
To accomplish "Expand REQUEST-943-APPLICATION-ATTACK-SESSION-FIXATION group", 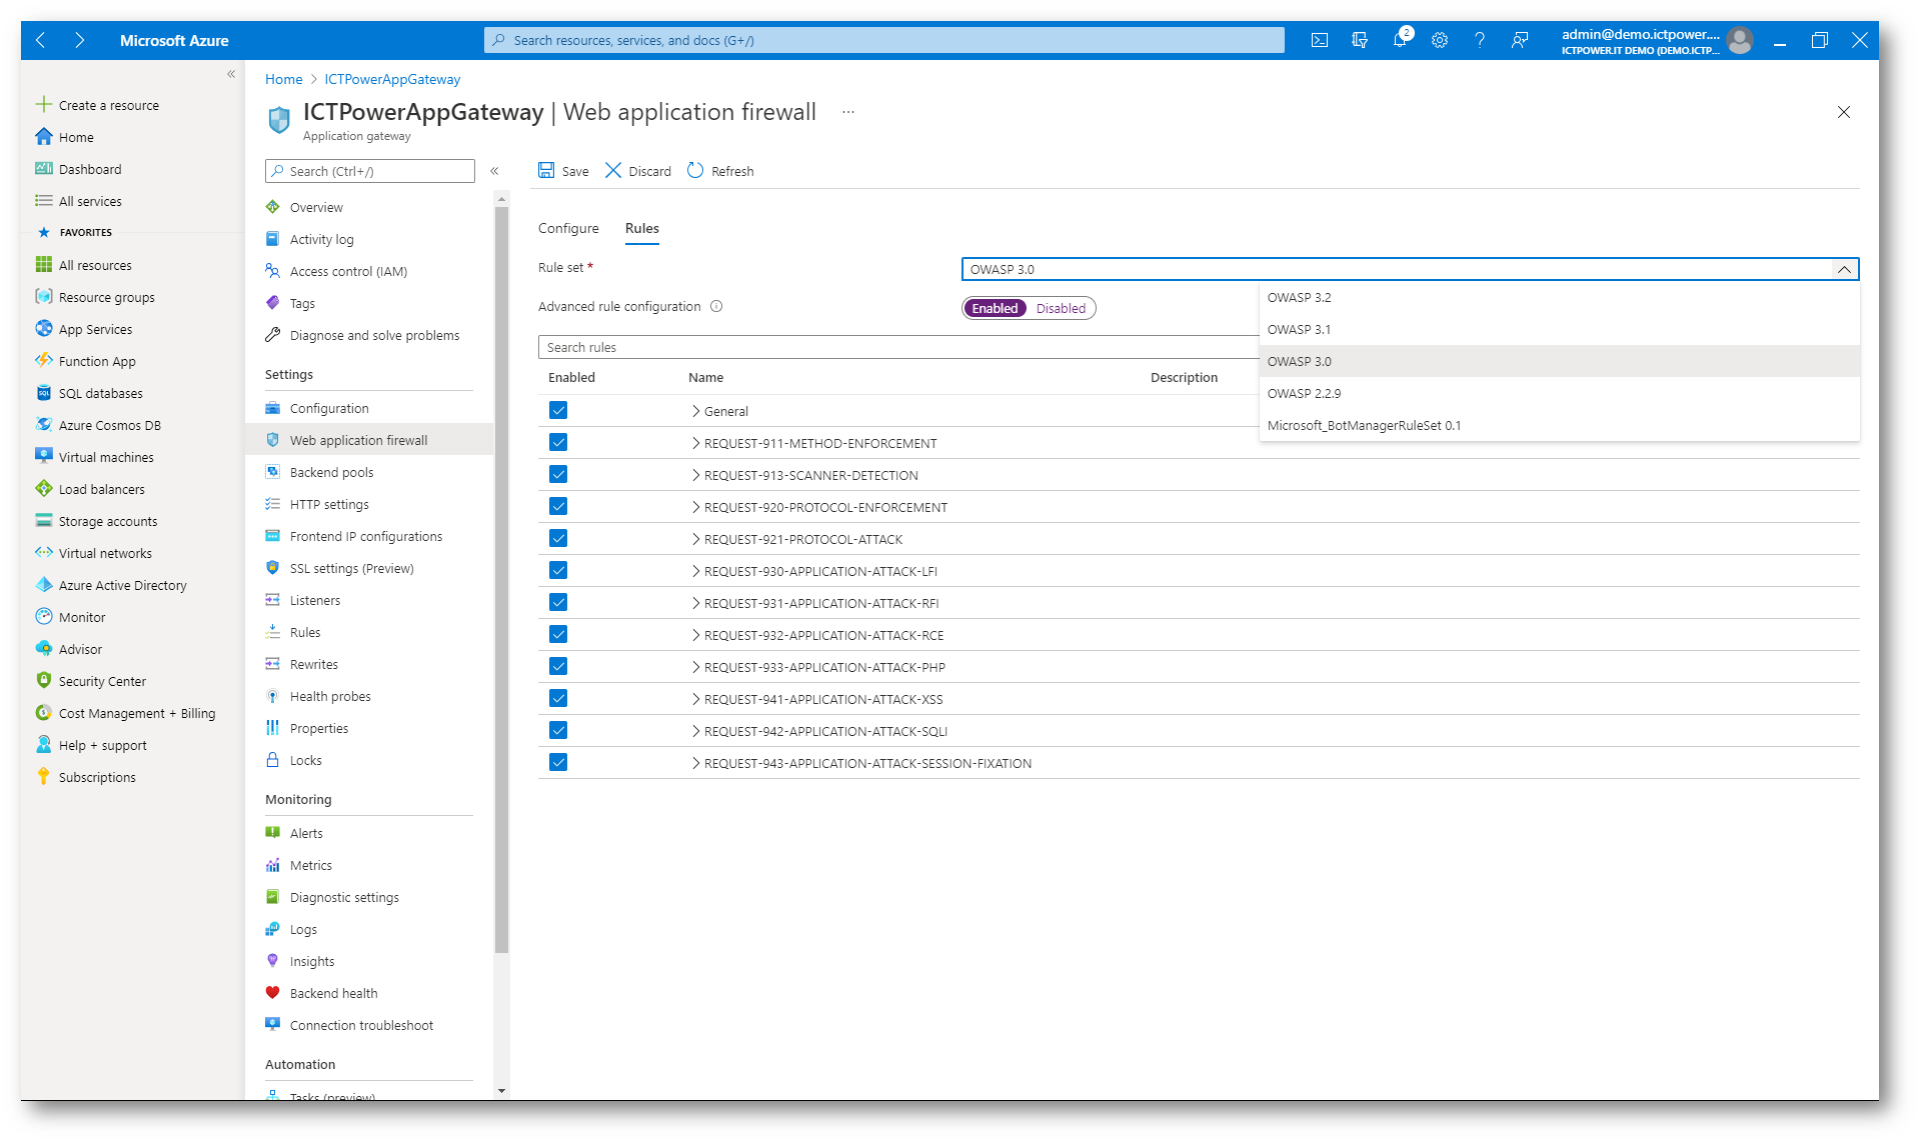I will [695, 763].
